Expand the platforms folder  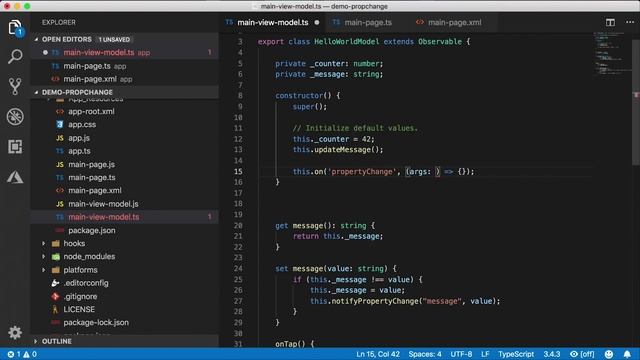pyautogui.click(x=124, y=270)
